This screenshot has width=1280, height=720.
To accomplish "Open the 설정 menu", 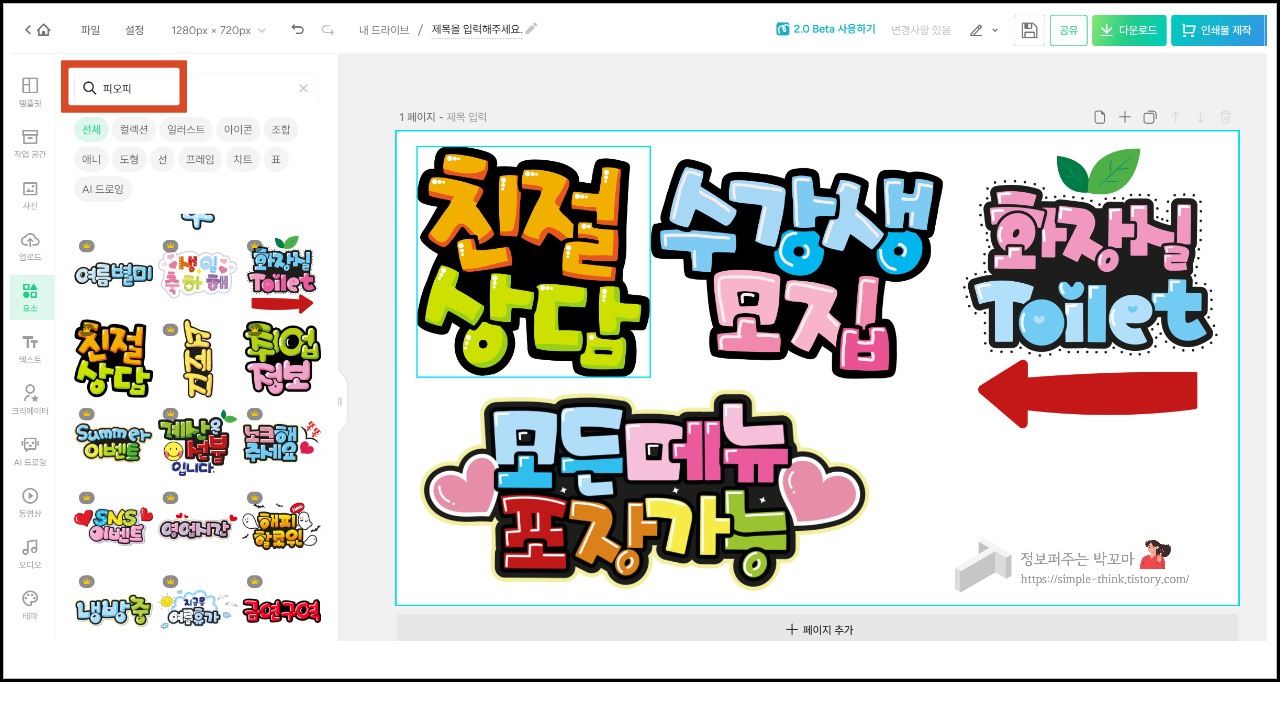I will tap(134, 30).
